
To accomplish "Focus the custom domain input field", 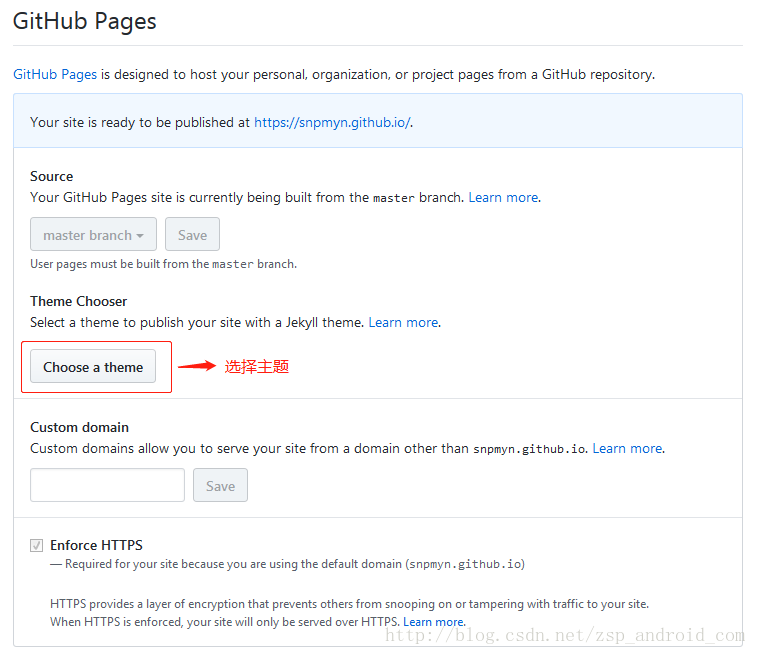I will coord(107,485).
